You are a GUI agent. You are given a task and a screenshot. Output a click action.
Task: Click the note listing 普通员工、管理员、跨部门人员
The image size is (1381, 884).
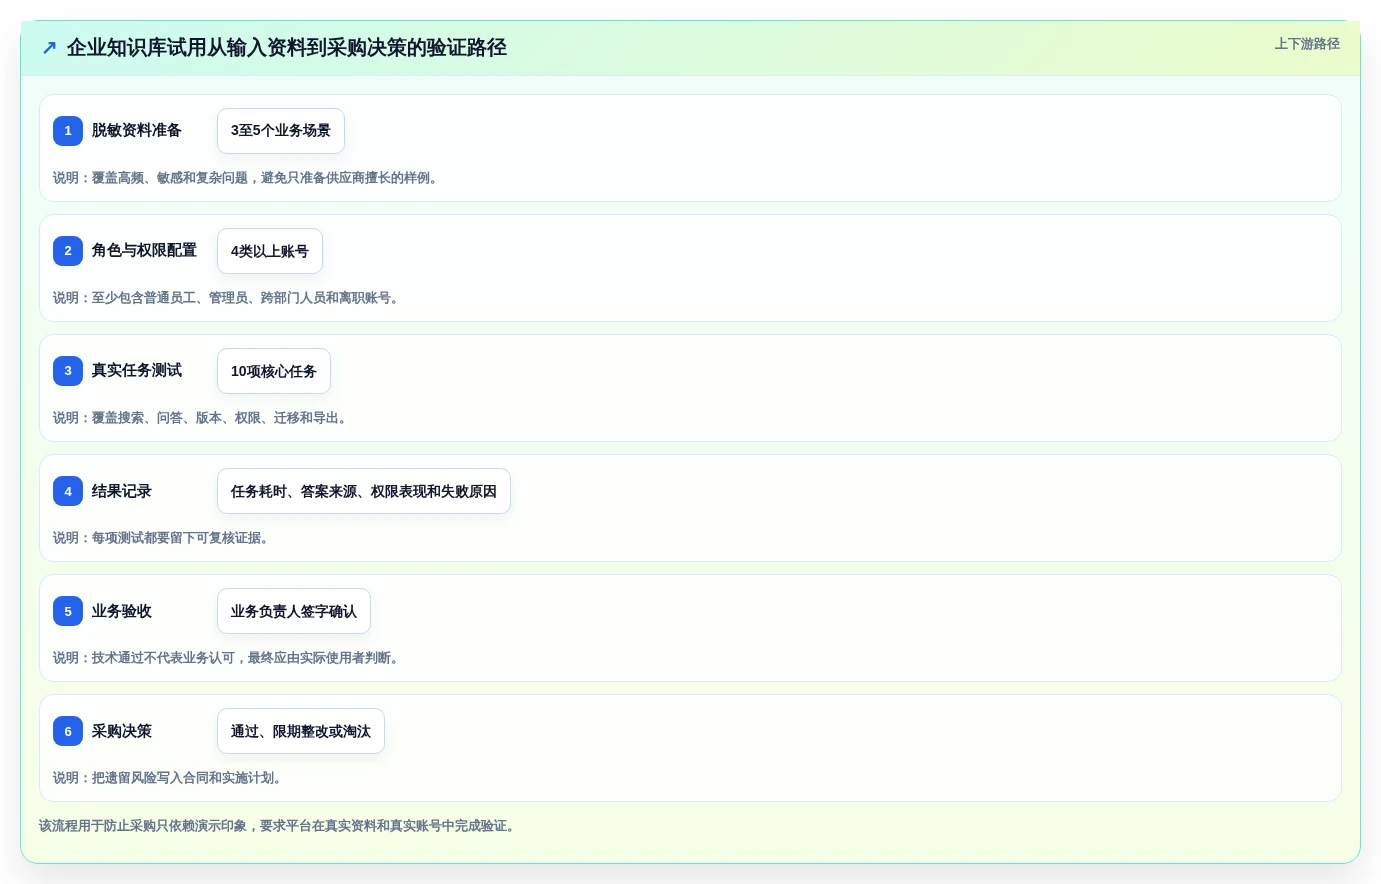228,298
